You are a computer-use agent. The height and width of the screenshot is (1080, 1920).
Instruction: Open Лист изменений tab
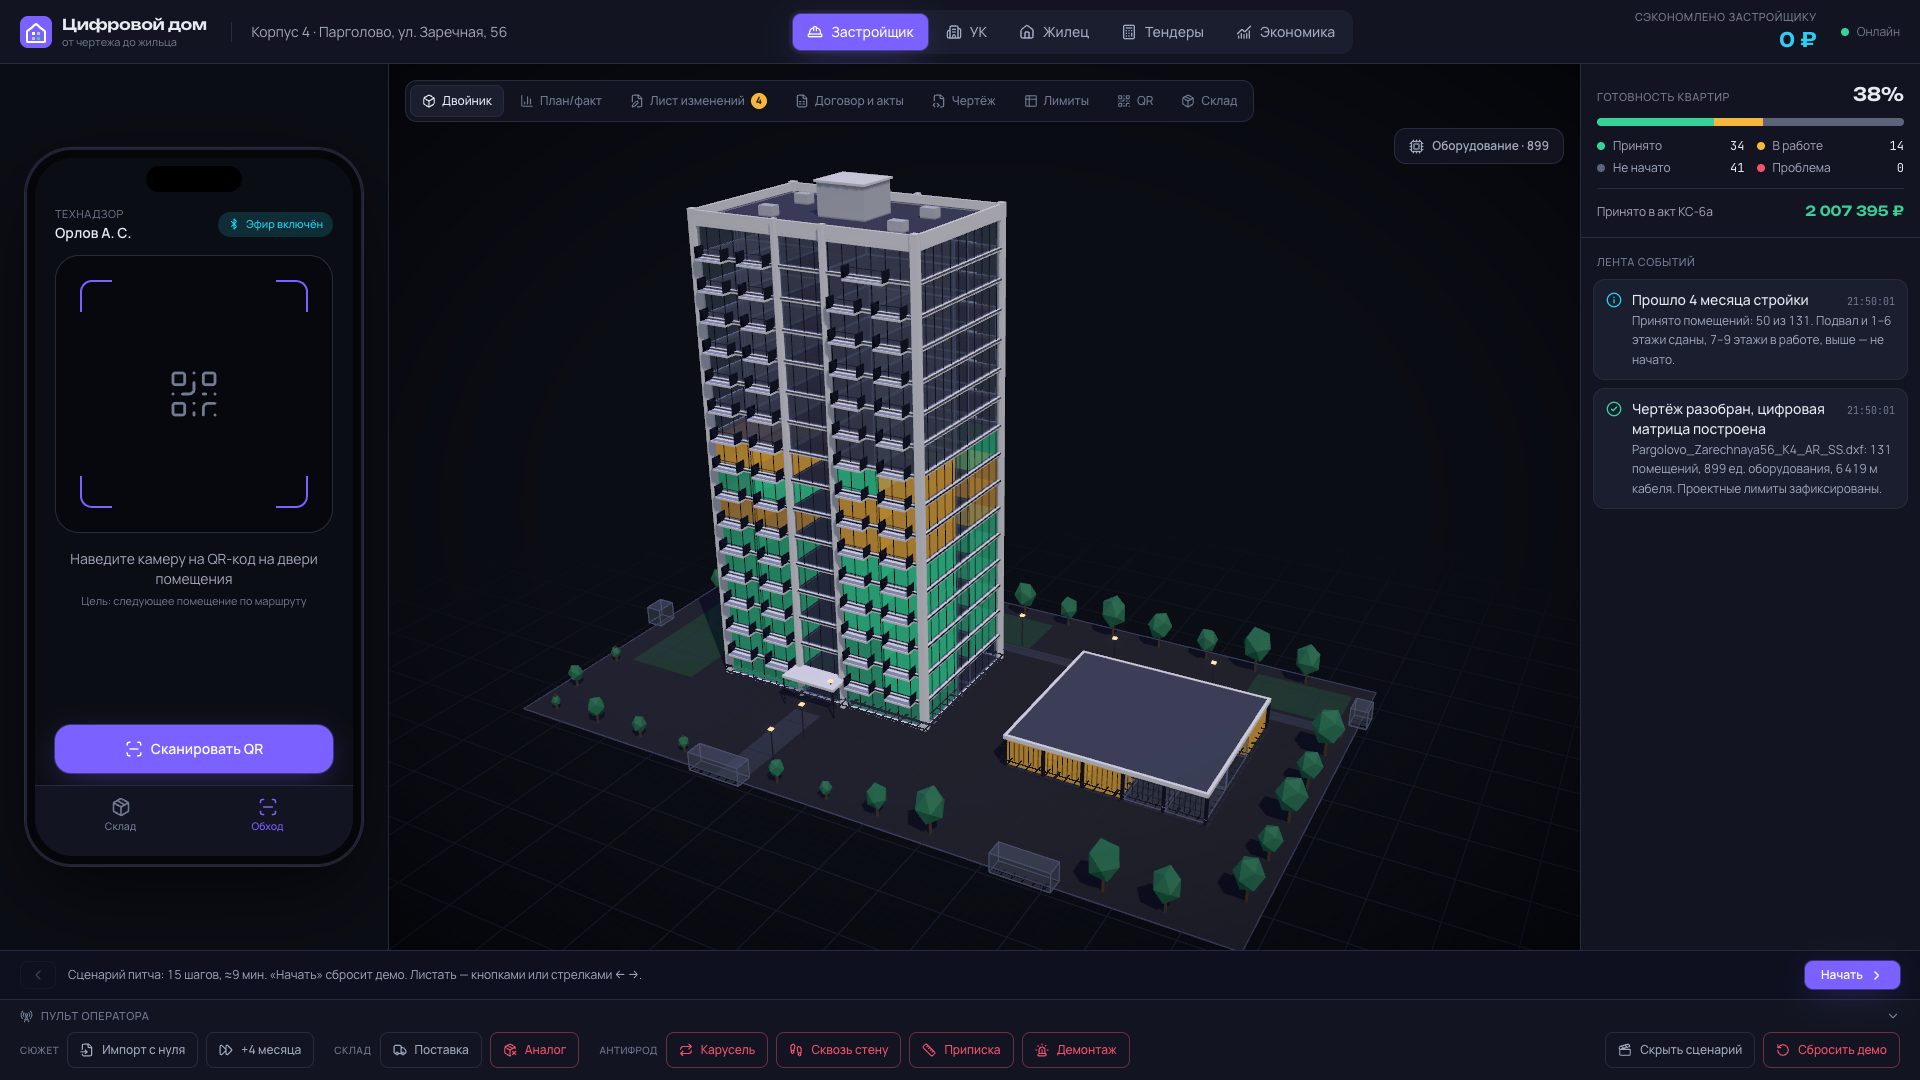(x=698, y=101)
